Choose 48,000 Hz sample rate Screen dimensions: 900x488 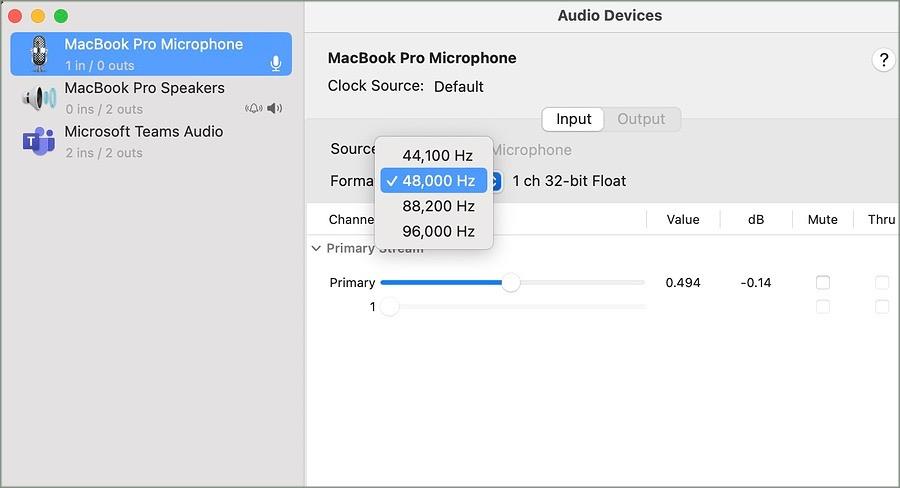tap(433, 181)
